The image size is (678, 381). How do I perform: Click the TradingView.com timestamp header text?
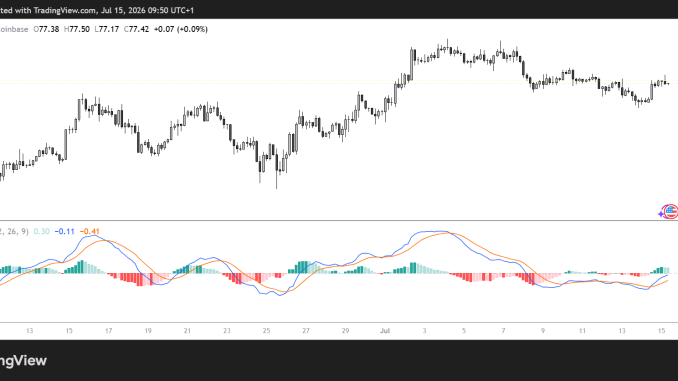(x=97, y=10)
